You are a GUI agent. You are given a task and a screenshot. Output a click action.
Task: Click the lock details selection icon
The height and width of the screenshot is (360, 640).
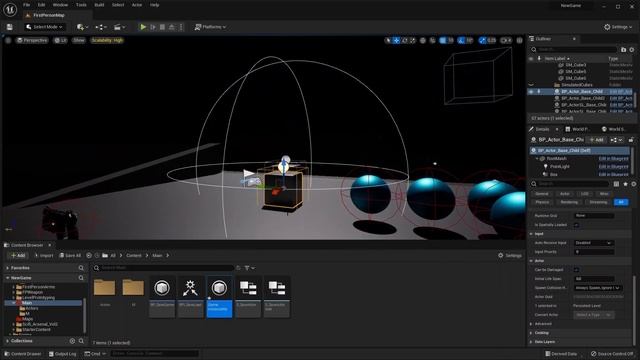pos(631,140)
